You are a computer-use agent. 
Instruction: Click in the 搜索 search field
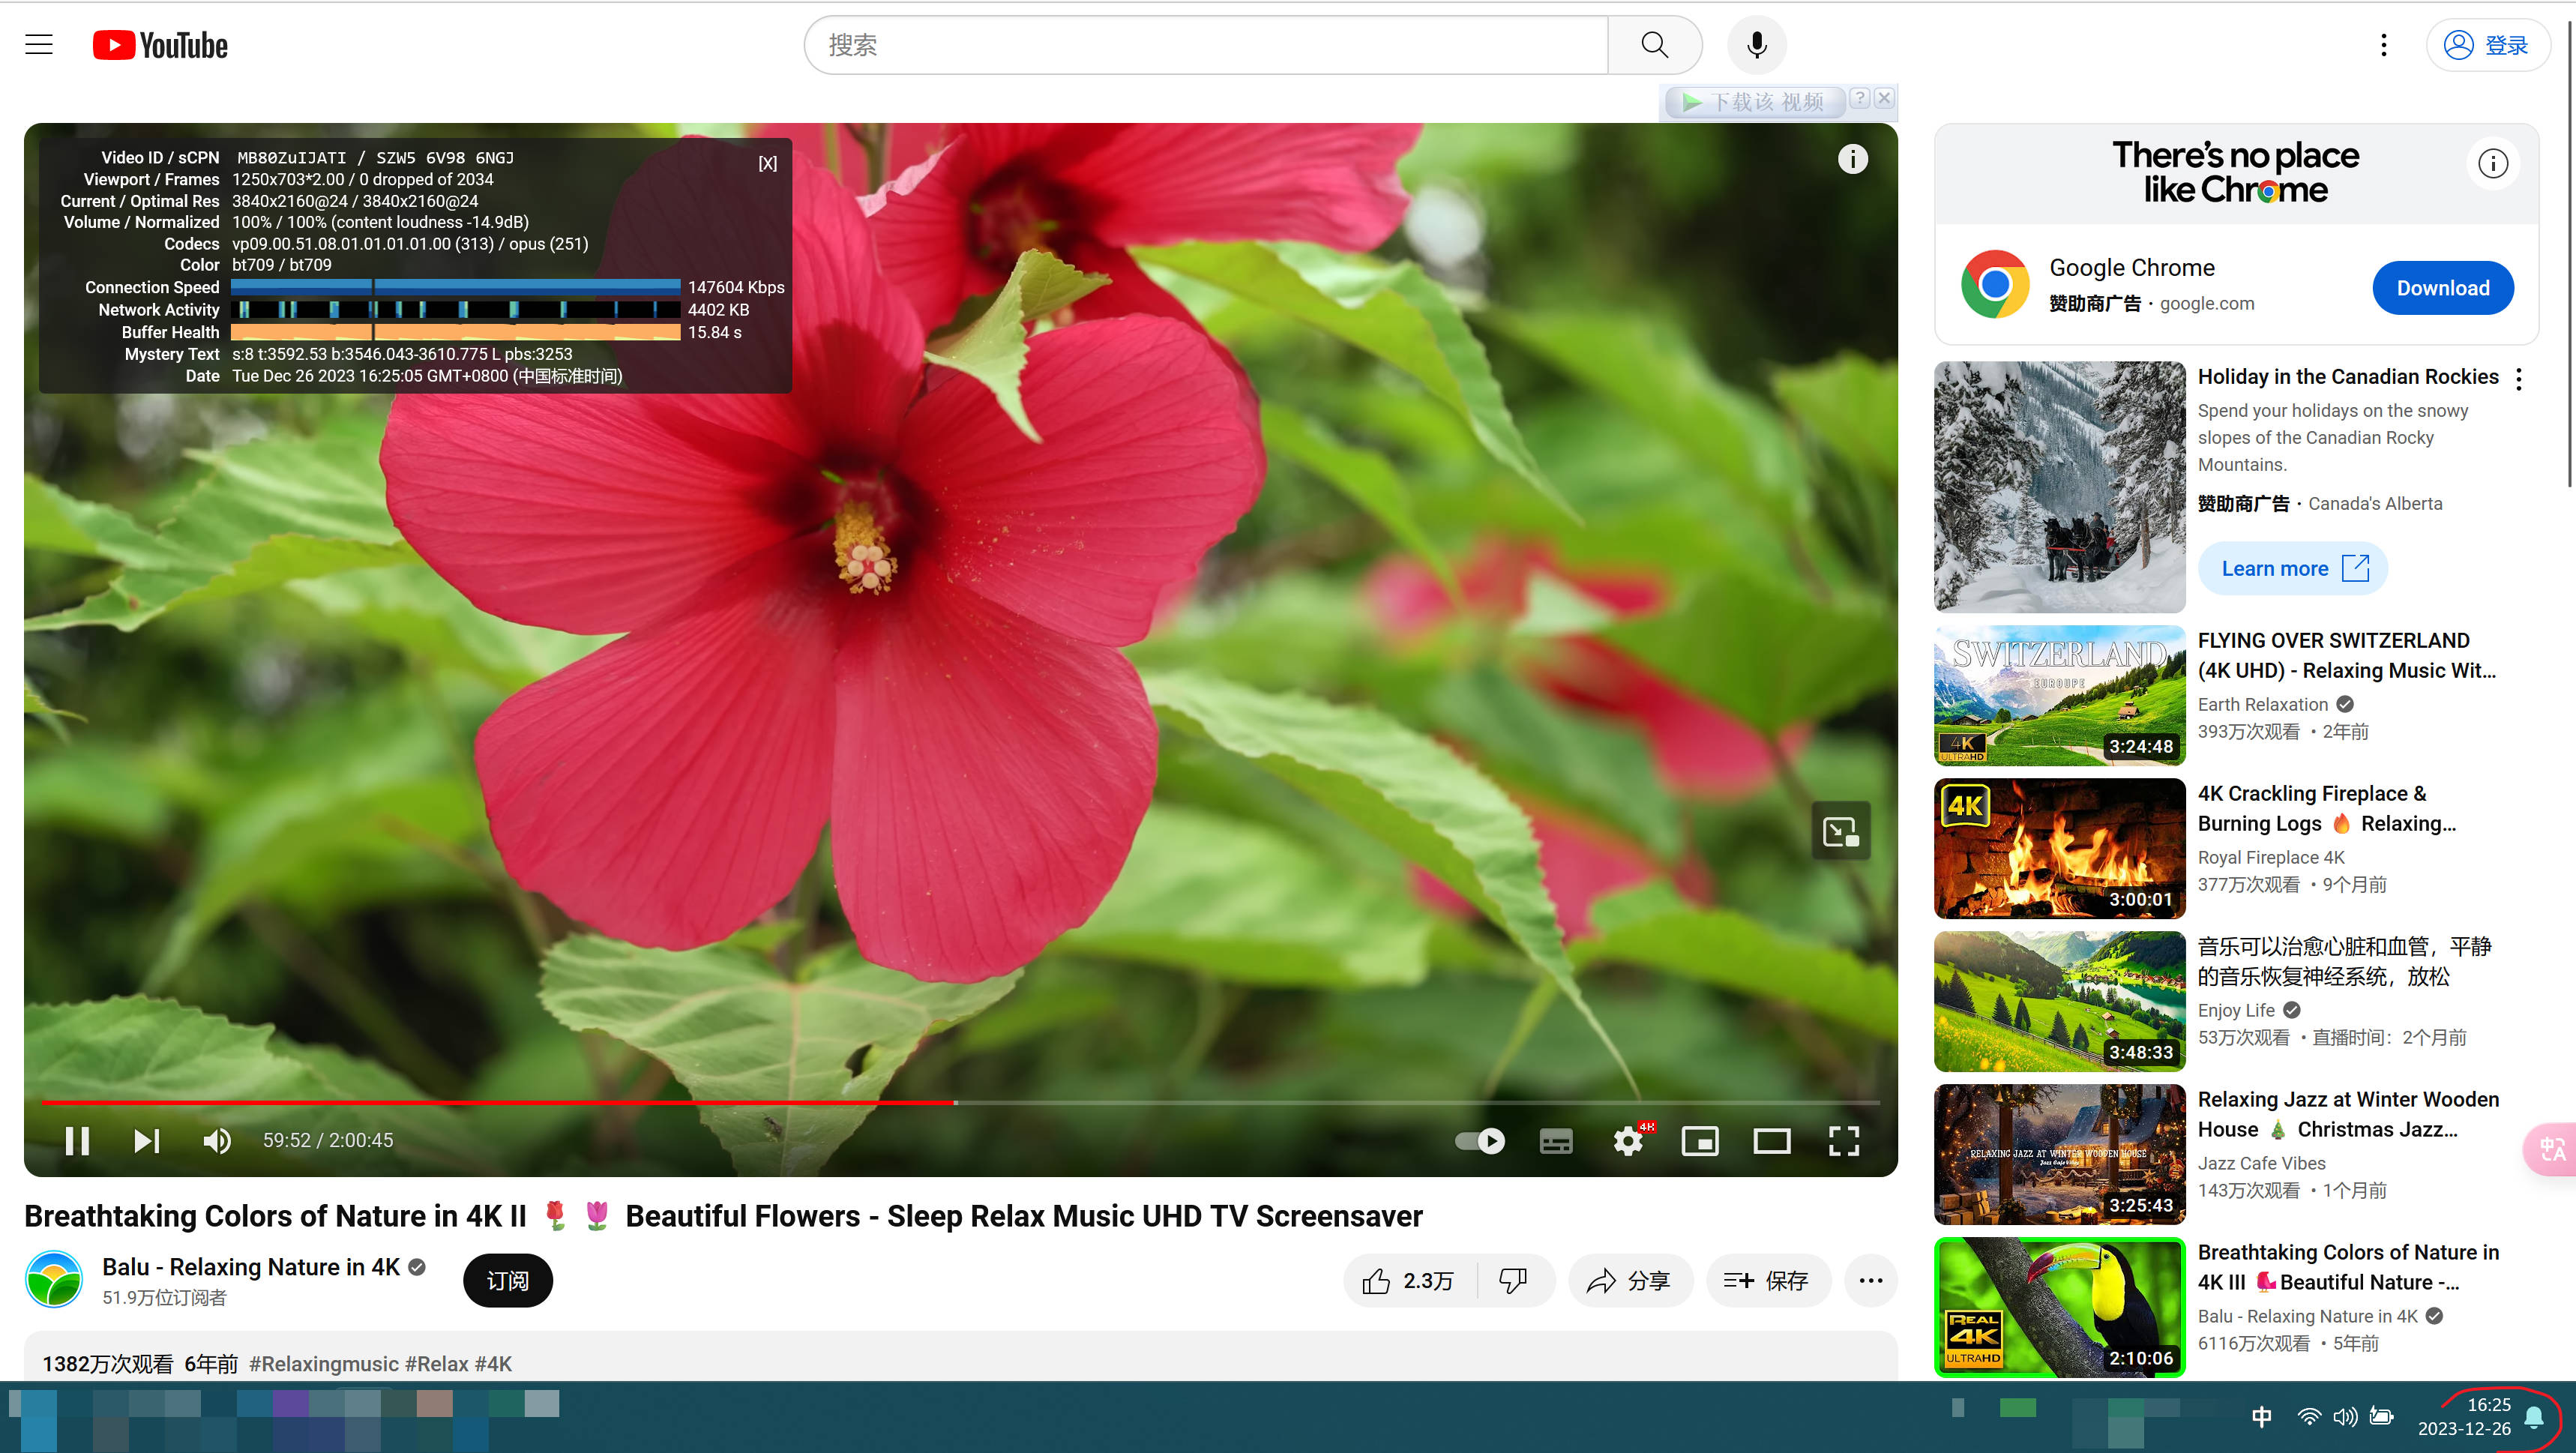[x=1205, y=45]
